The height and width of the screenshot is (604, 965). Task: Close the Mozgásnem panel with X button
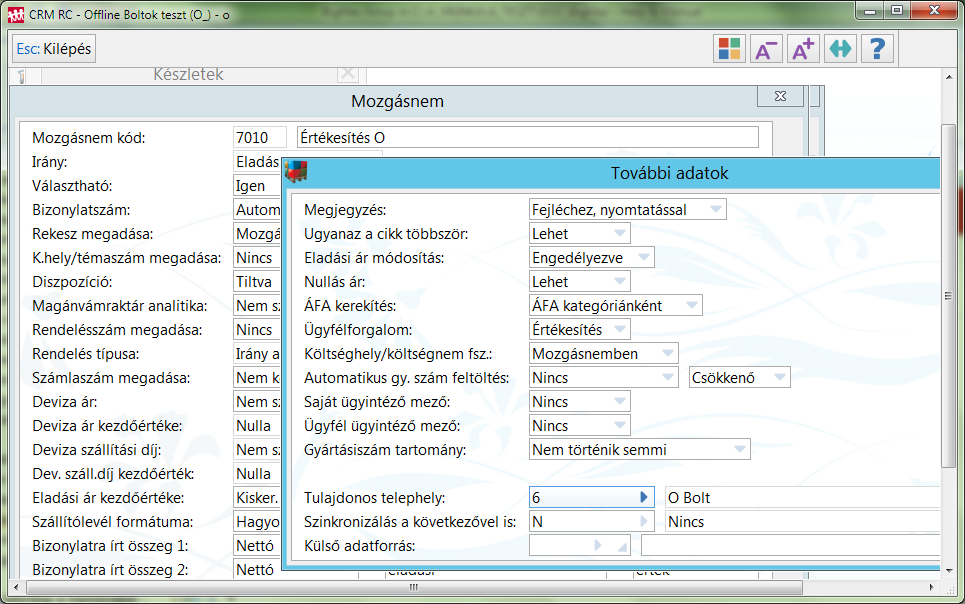click(x=780, y=96)
